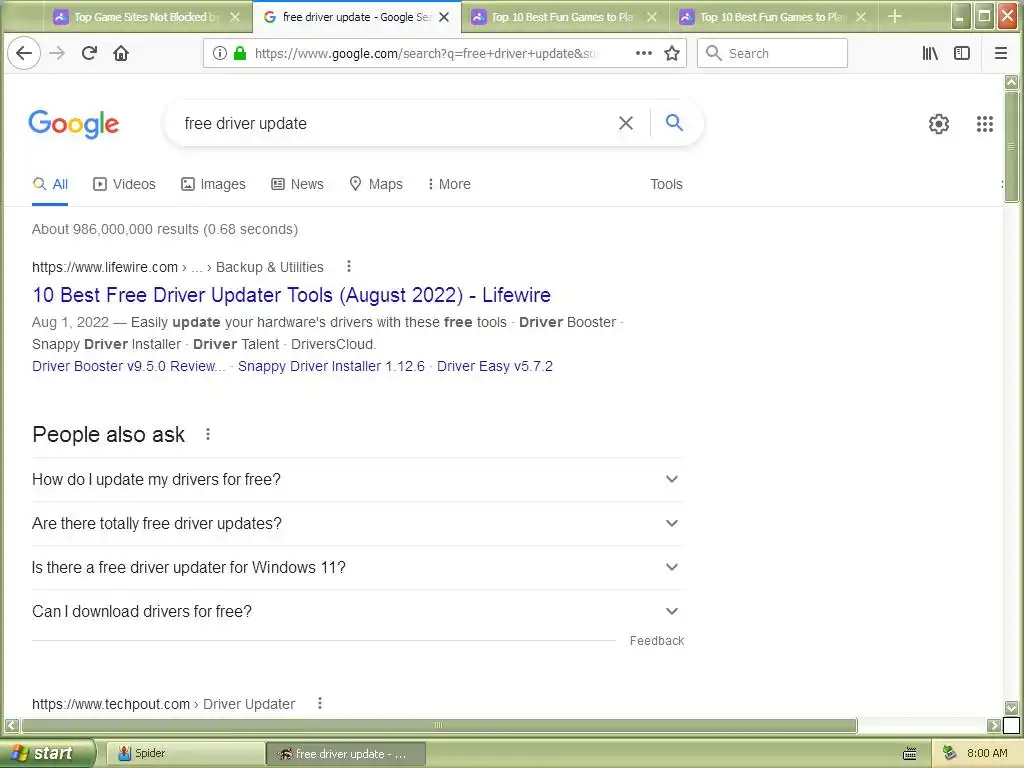The image size is (1024, 768).
Task: Open the Tools search options
Action: tap(666, 184)
